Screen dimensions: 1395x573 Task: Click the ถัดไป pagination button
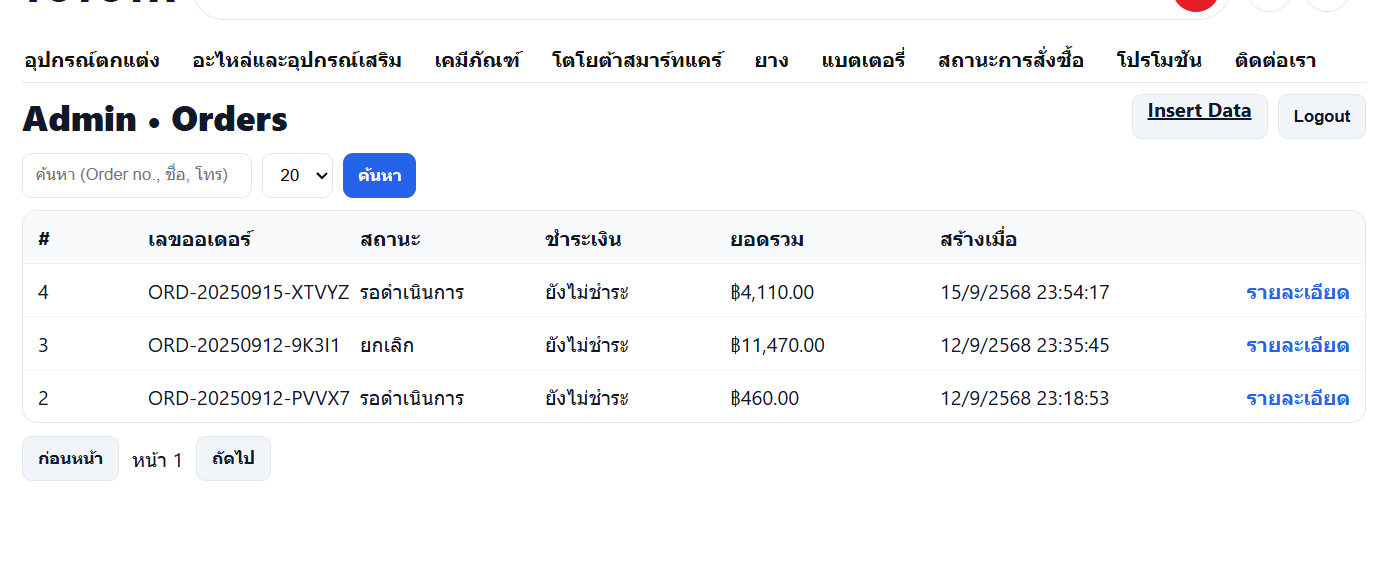pos(233,458)
